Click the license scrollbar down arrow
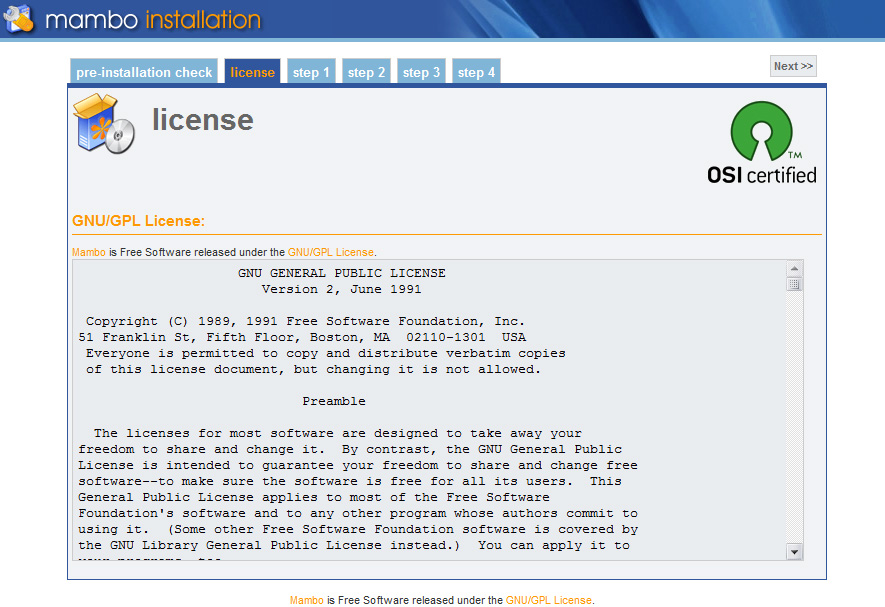The height and width of the screenshot is (607, 885). coord(794,552)
